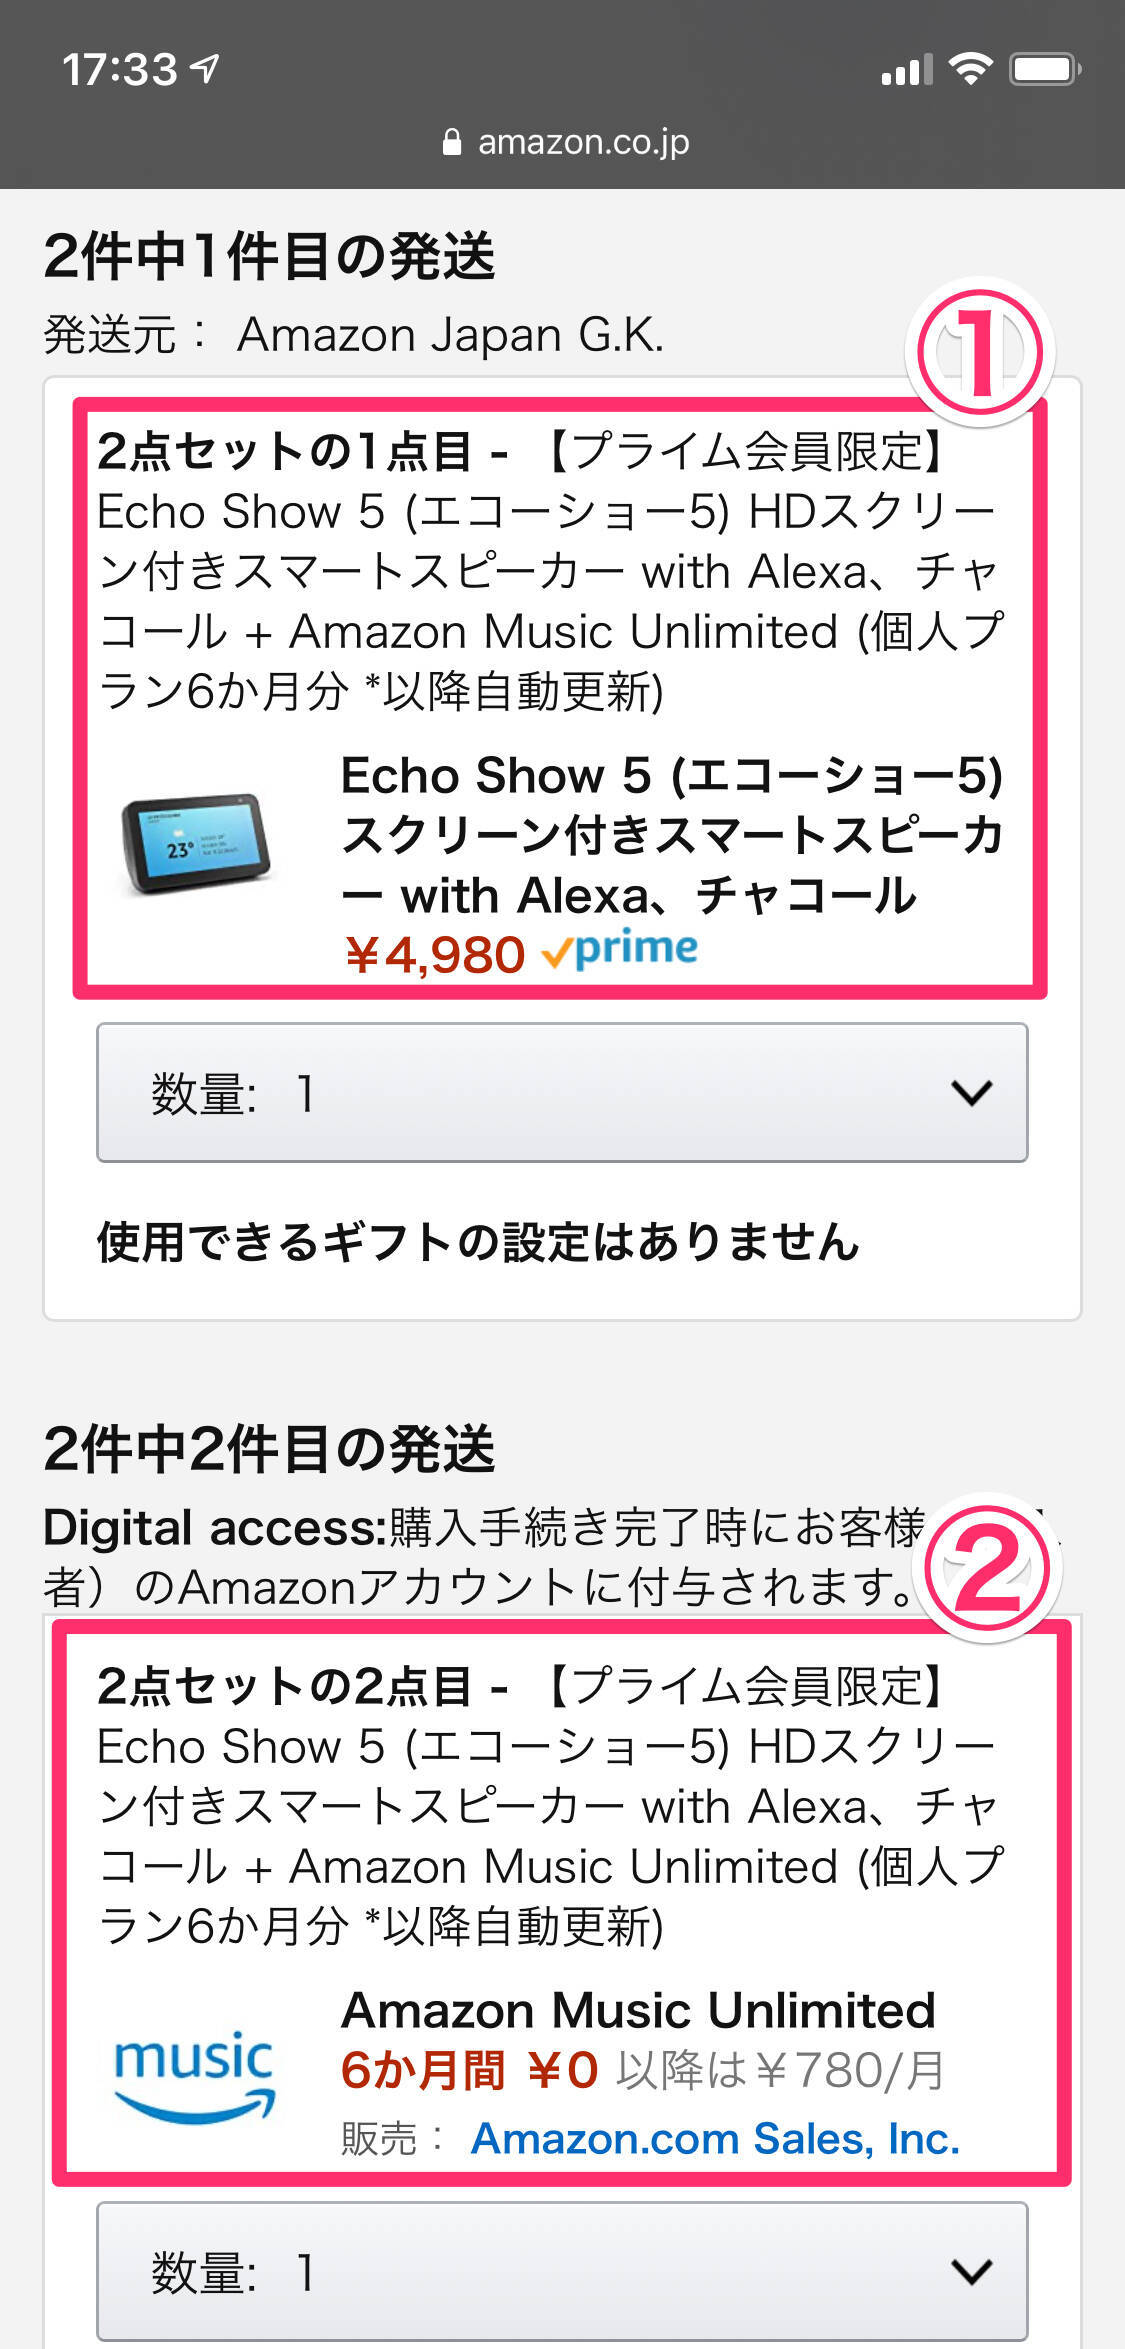Open the second 数量 dropdown under Music Unlimited
This screenshot has width=1125, height=2349.
tap(562, 2272)
